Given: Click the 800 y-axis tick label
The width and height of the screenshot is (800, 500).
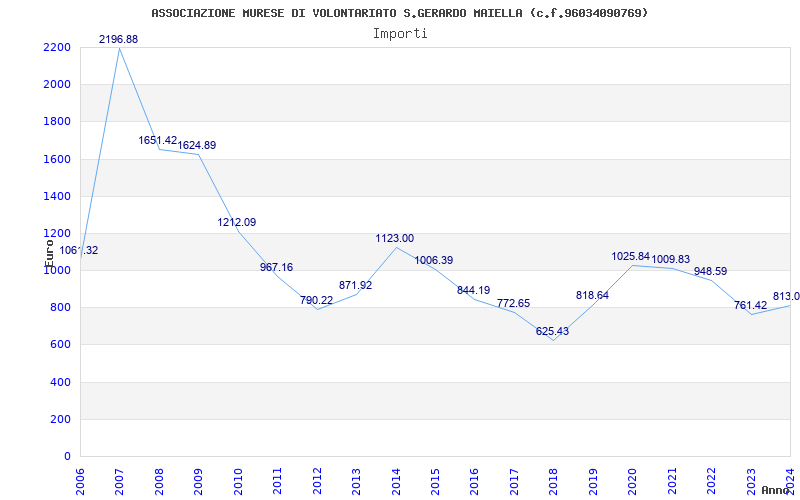Looking at the screenshot, I should (60, 308).
